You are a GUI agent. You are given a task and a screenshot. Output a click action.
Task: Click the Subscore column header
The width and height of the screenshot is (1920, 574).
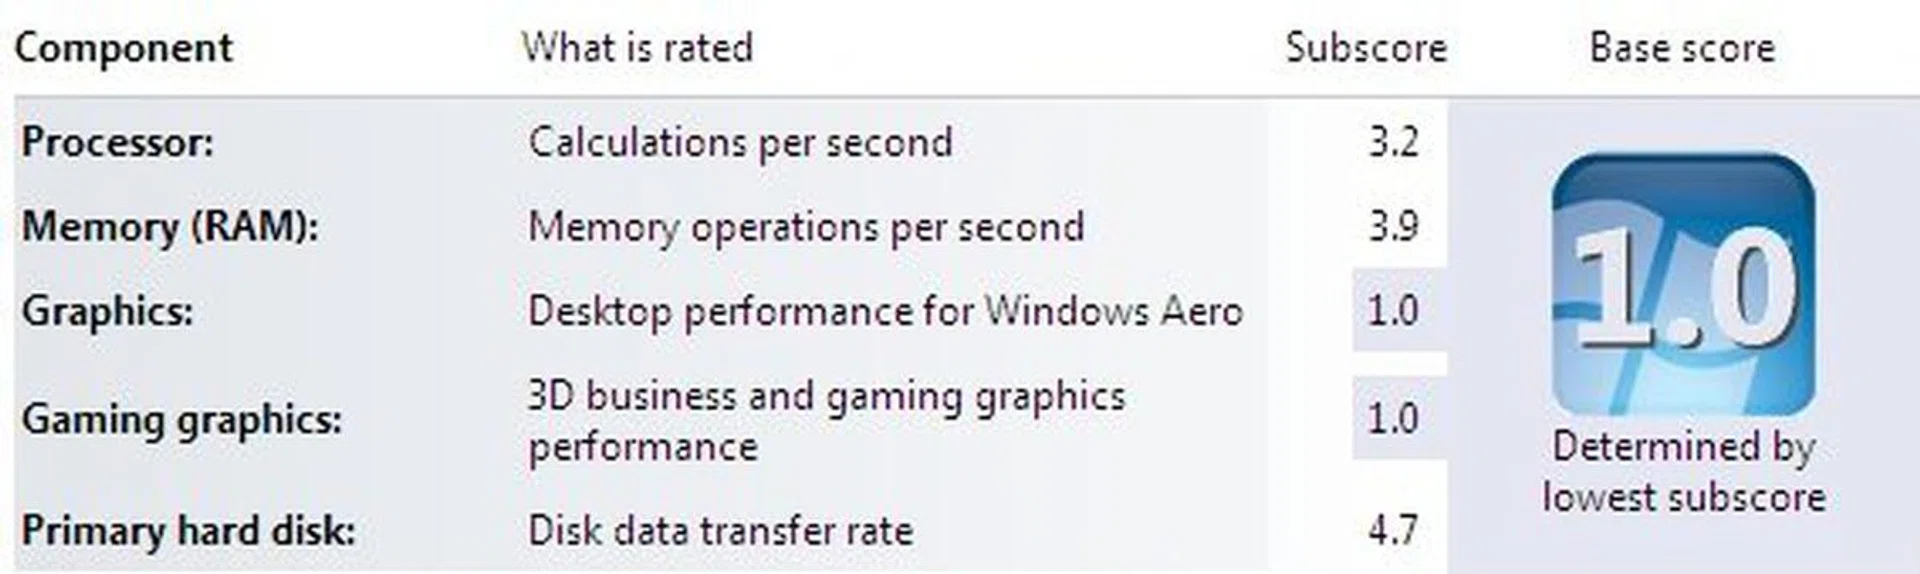[x=1366, y=48]
